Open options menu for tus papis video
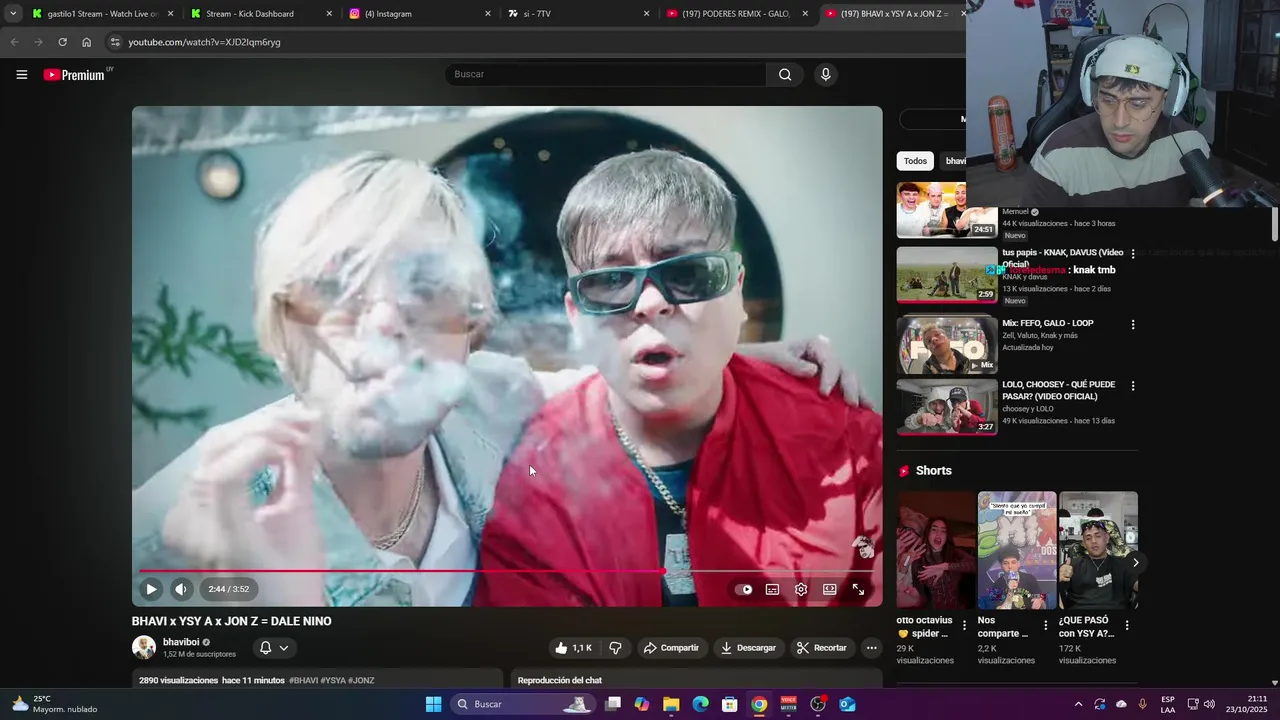This screenshot has height=720, width=1280. (x=1133, y=254)
